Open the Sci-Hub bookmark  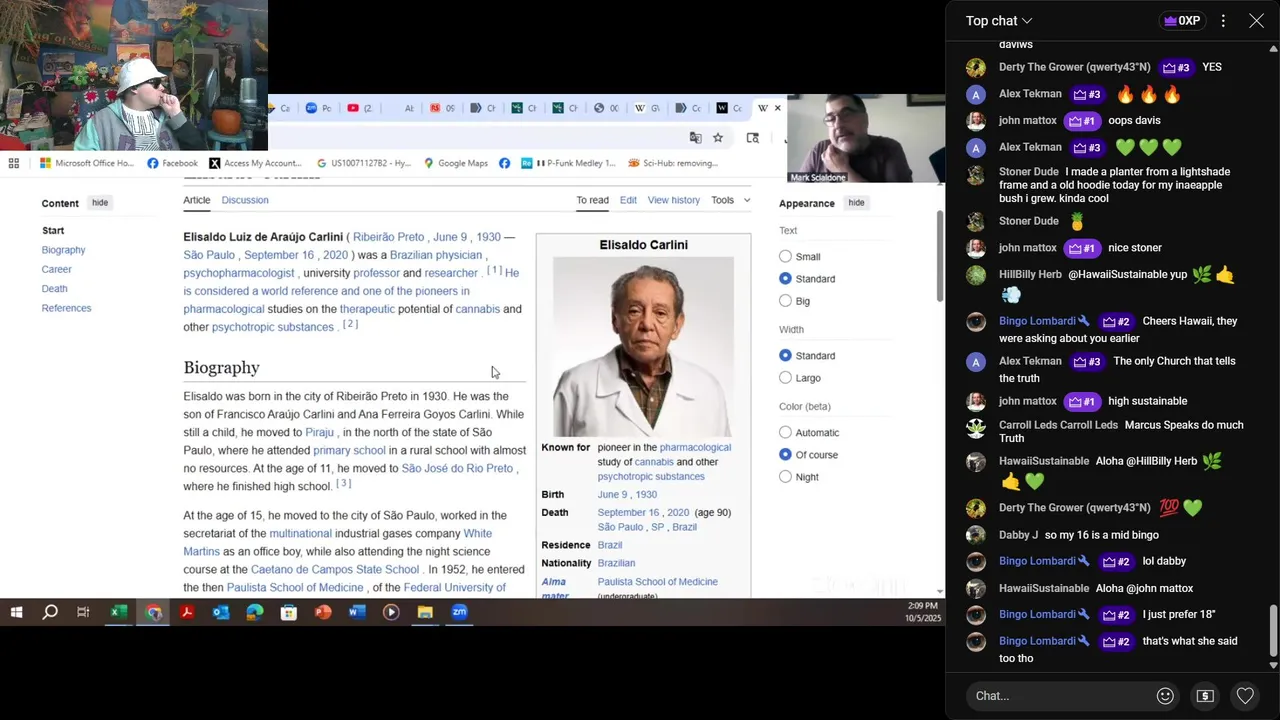click(673, 163)
